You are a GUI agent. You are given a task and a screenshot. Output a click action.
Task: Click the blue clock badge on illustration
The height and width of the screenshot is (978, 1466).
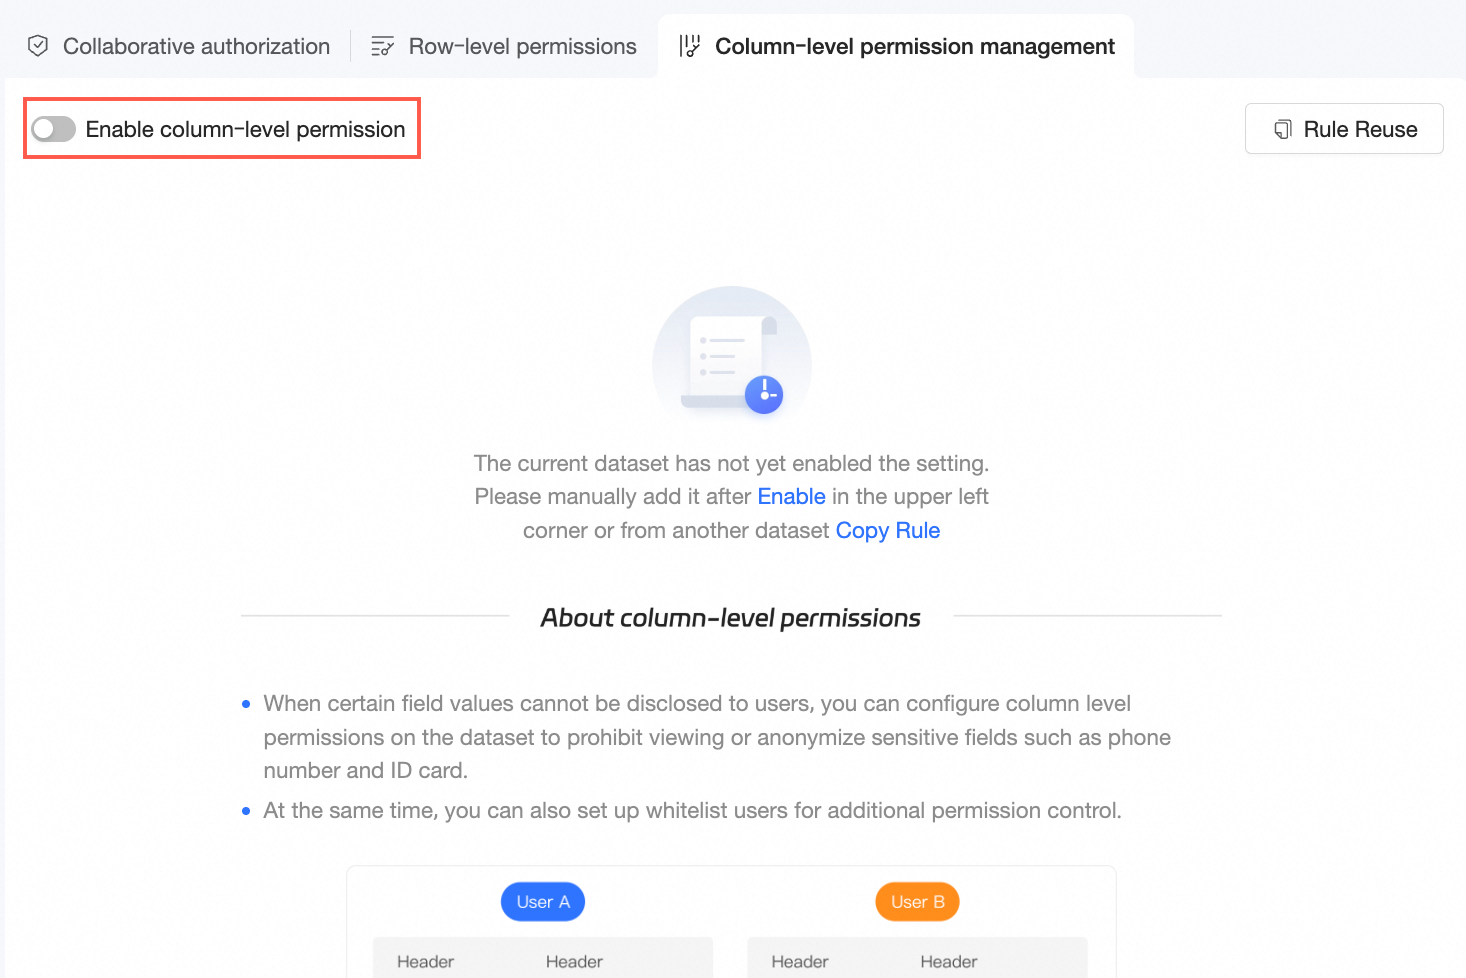[x=764, y=394]
